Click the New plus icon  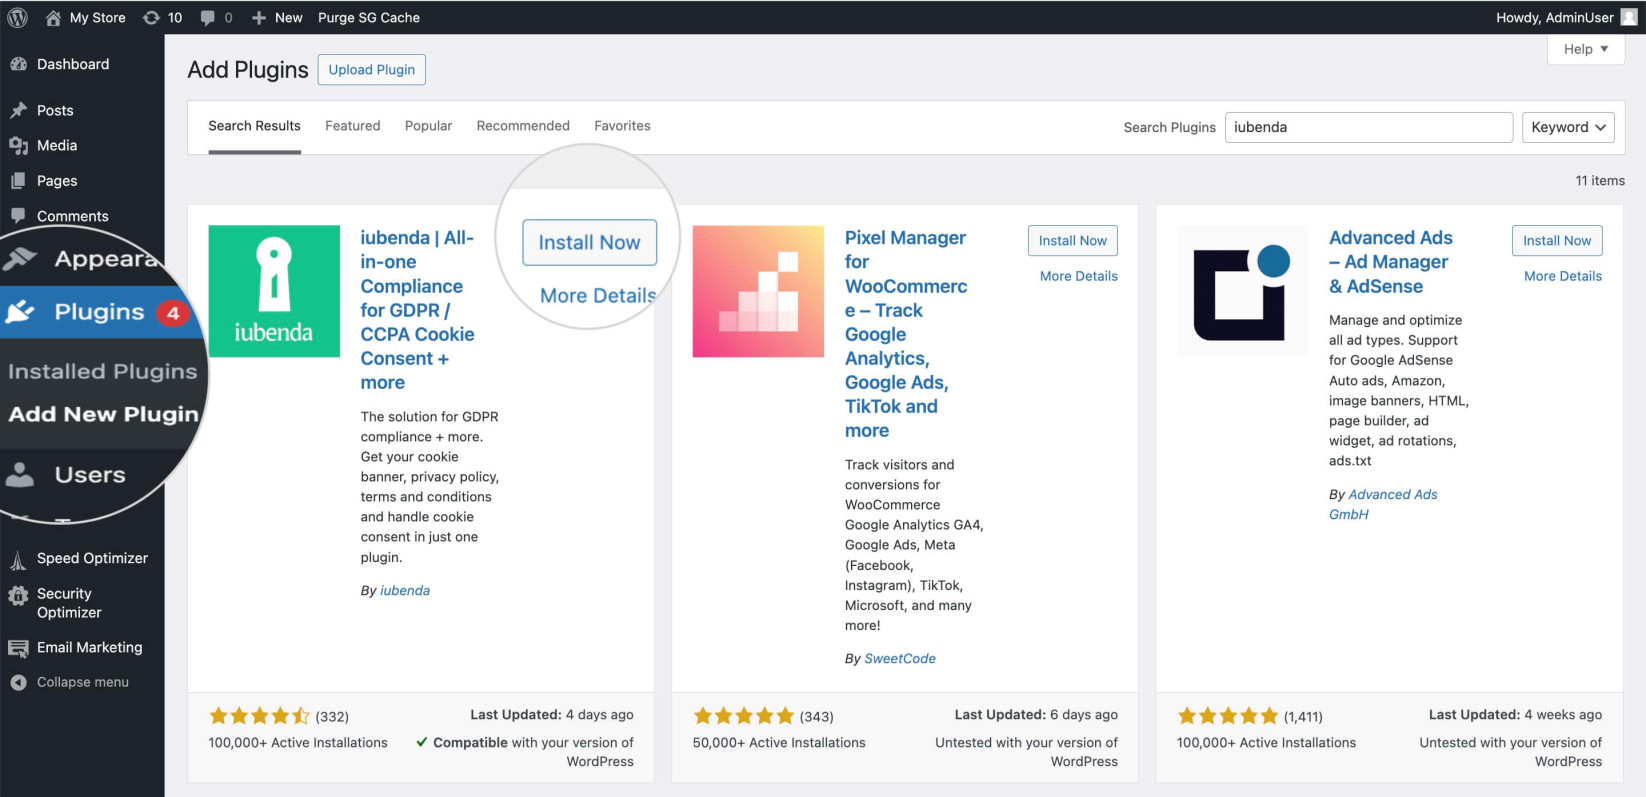[x=259, y=17]
